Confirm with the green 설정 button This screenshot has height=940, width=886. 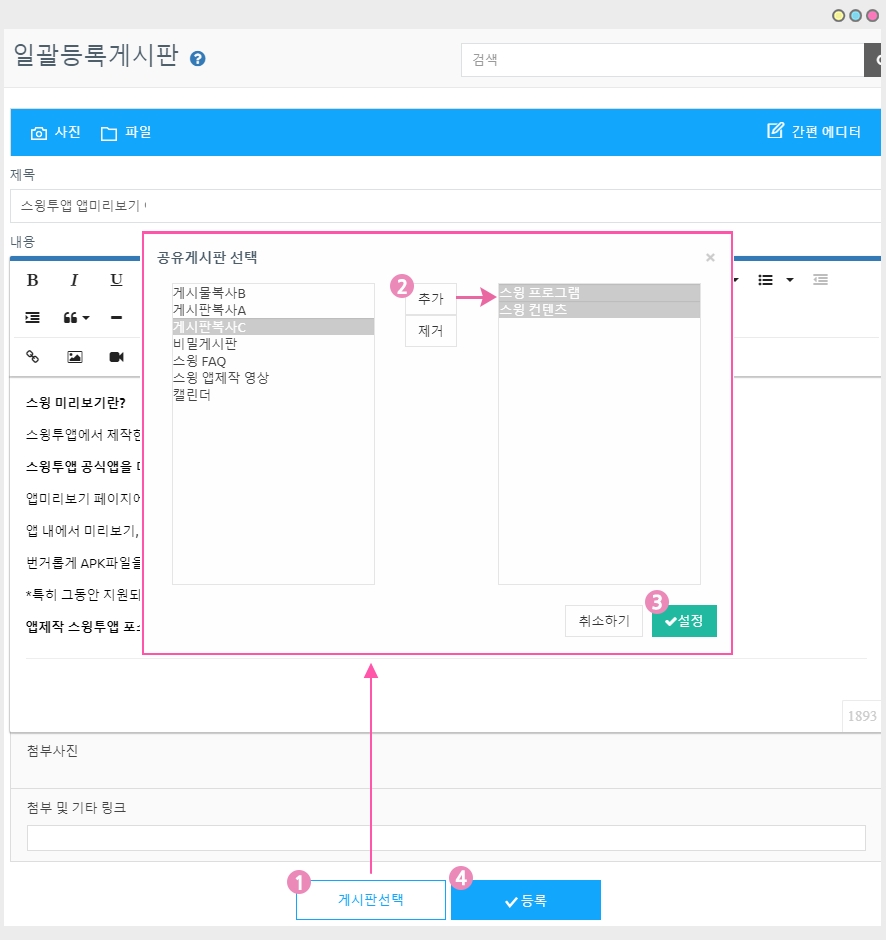click(x=684, y=621)
